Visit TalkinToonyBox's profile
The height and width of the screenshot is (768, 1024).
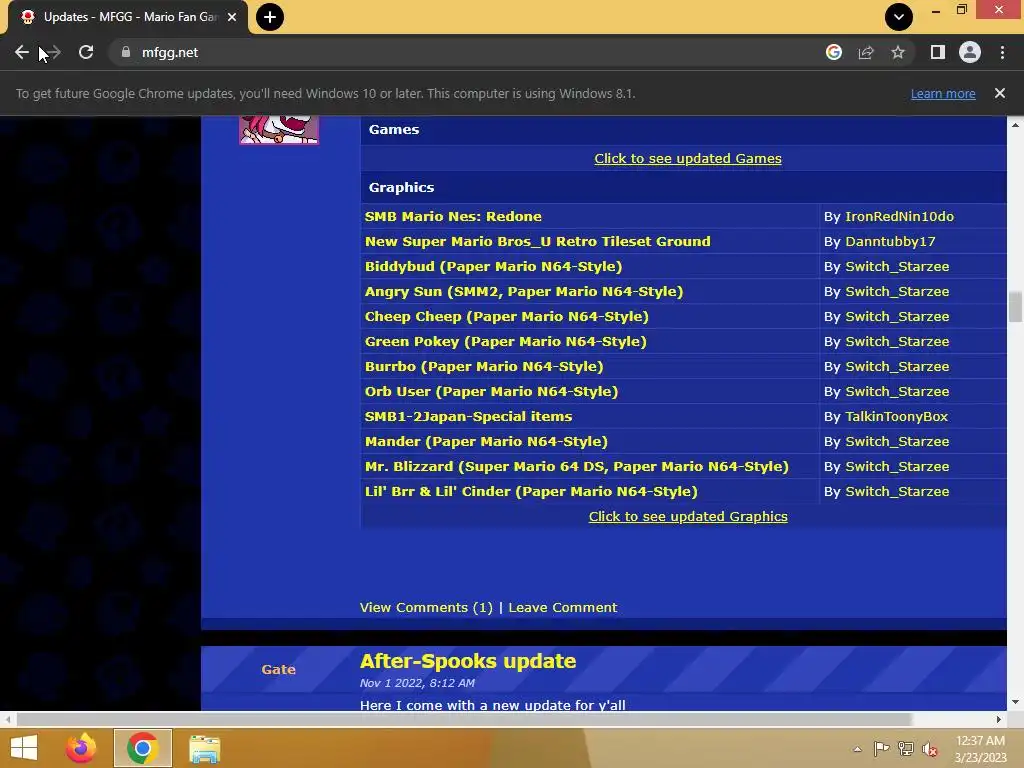coord(896,417)
